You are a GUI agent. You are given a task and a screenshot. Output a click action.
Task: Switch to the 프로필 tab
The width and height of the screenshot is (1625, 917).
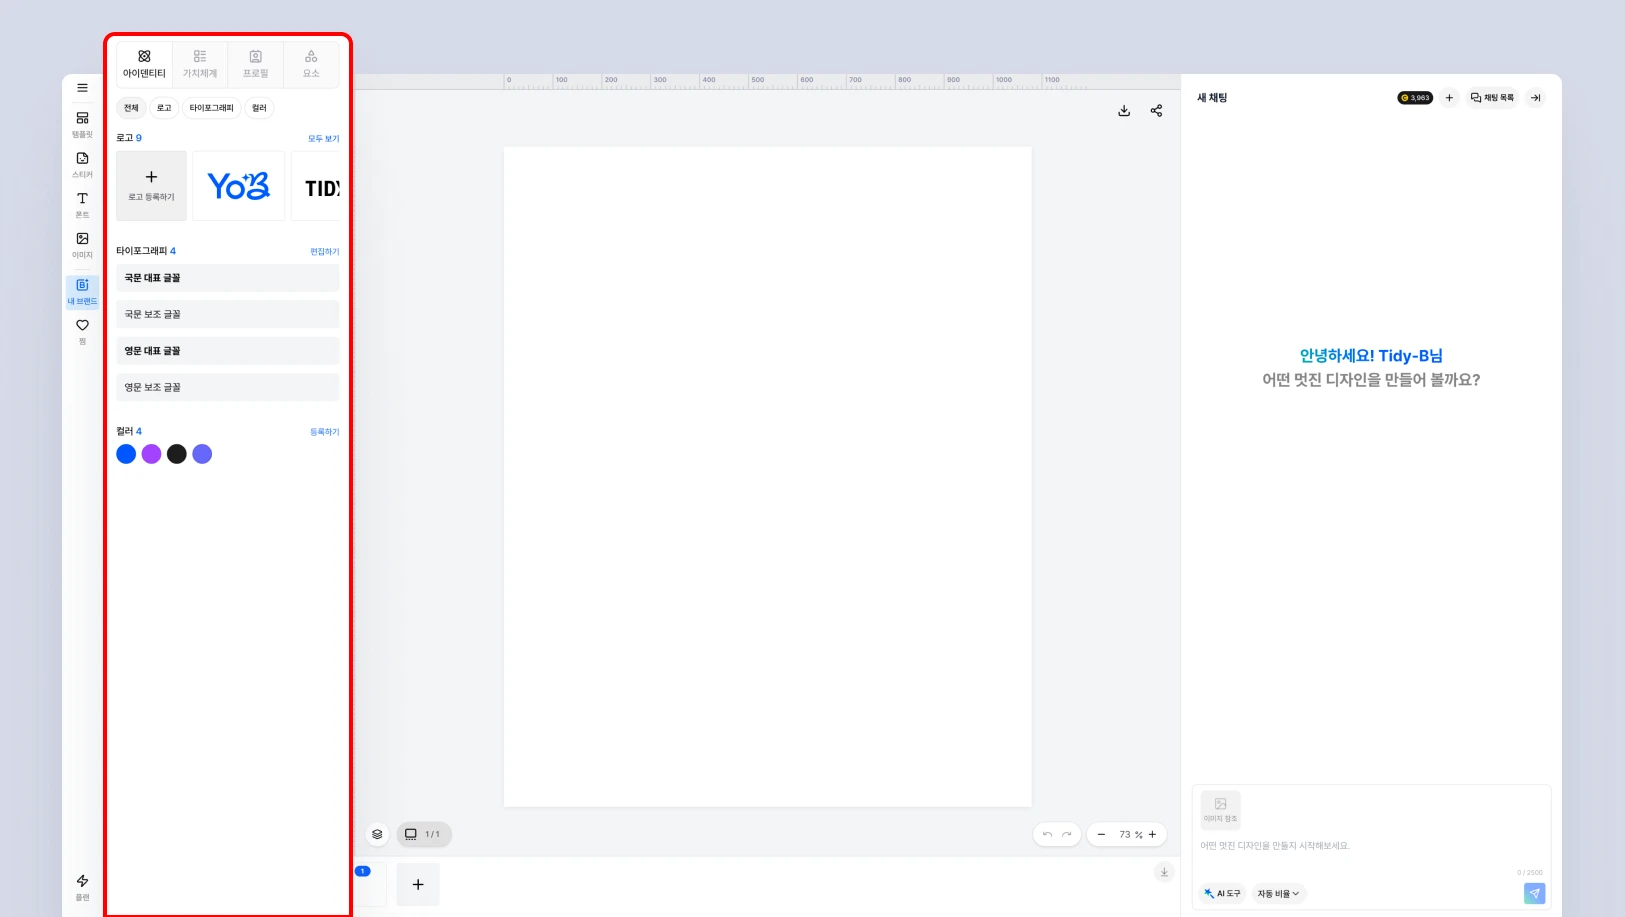pos(255,64)
